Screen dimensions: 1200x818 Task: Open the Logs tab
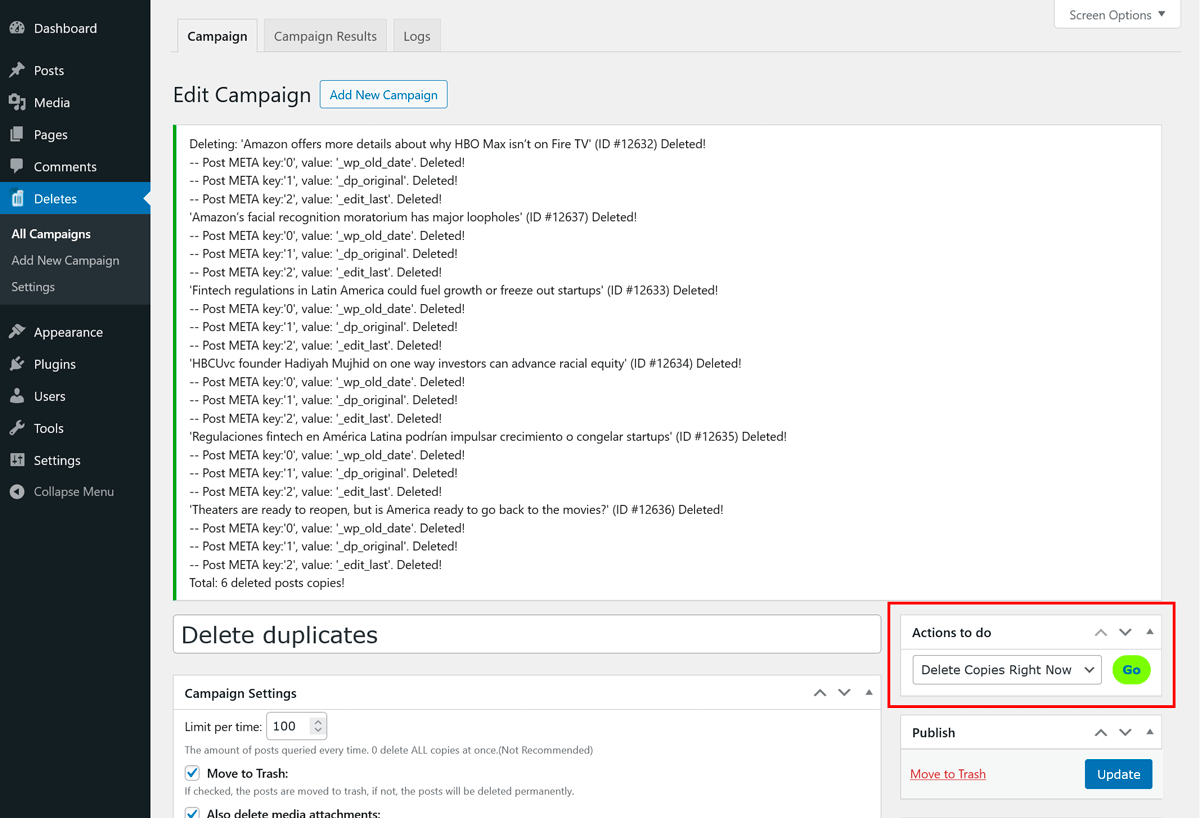point(417,36)
